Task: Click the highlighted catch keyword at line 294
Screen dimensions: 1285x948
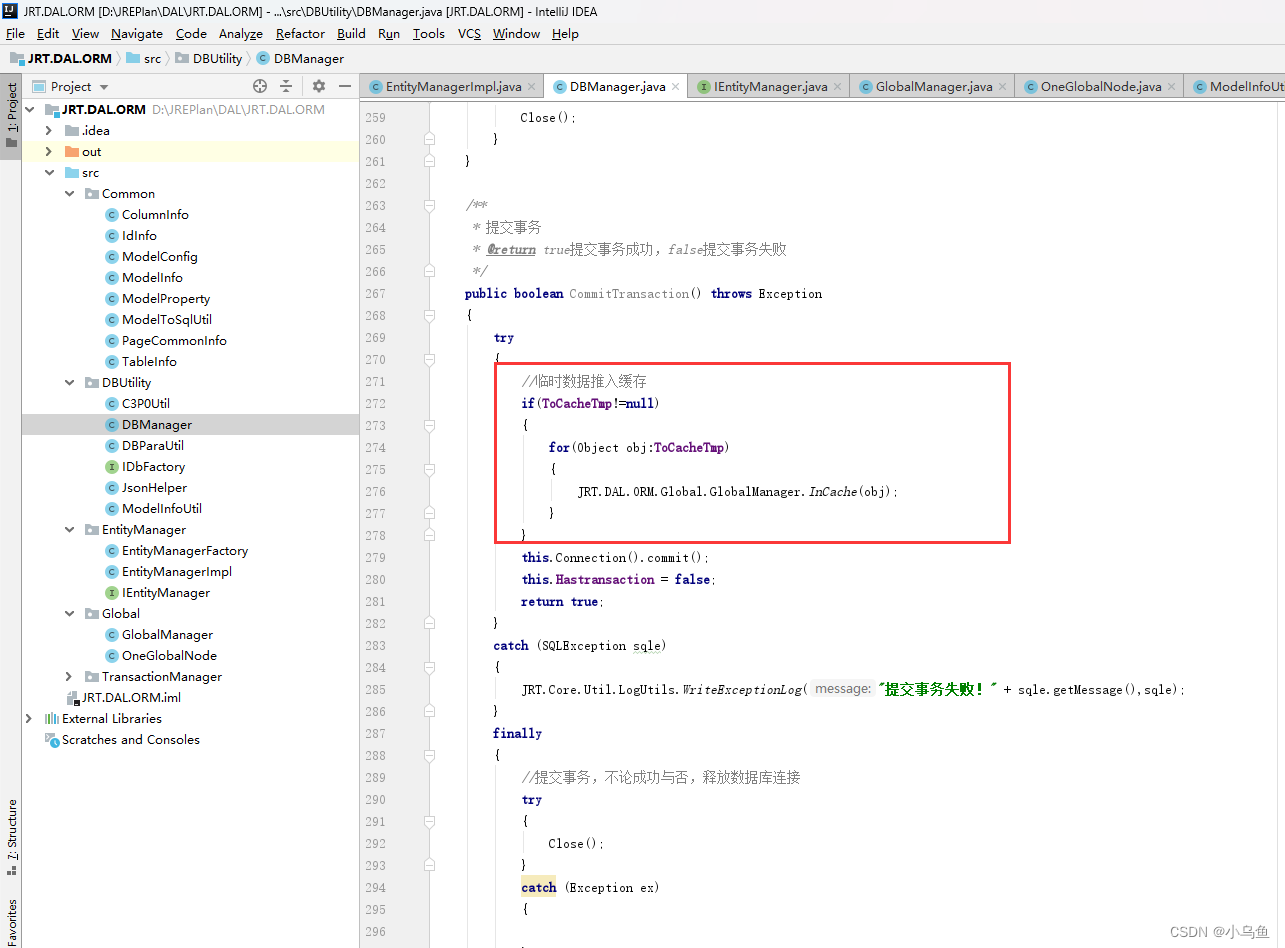Action: [x=539, y=887]
